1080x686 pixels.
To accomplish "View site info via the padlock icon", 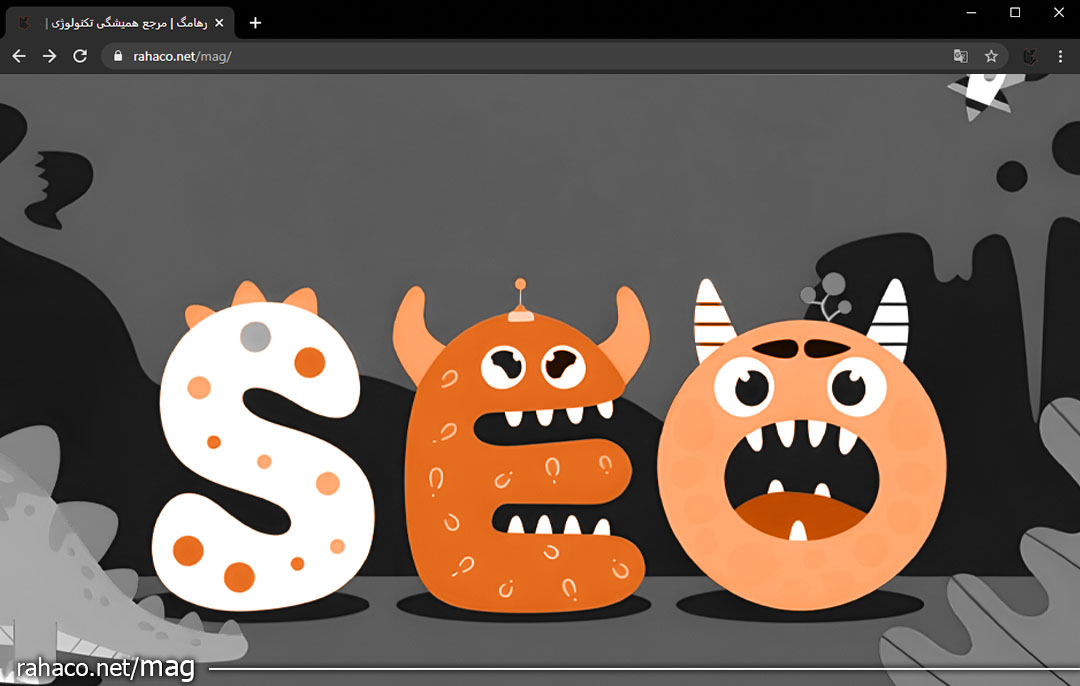I will [119, 56].
